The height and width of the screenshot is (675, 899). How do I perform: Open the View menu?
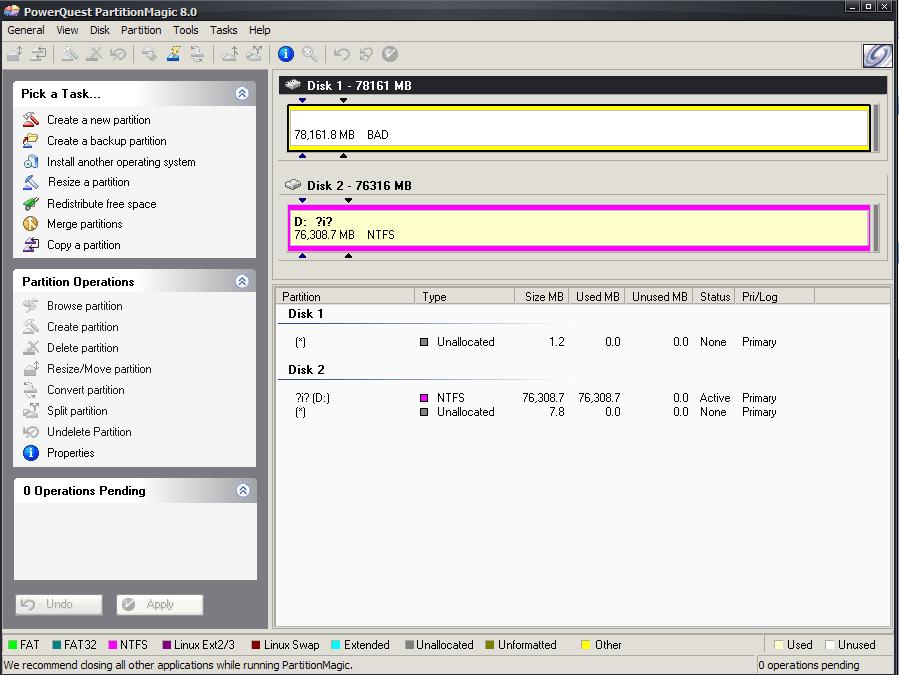pyautogui.click(x=67, y=30)
